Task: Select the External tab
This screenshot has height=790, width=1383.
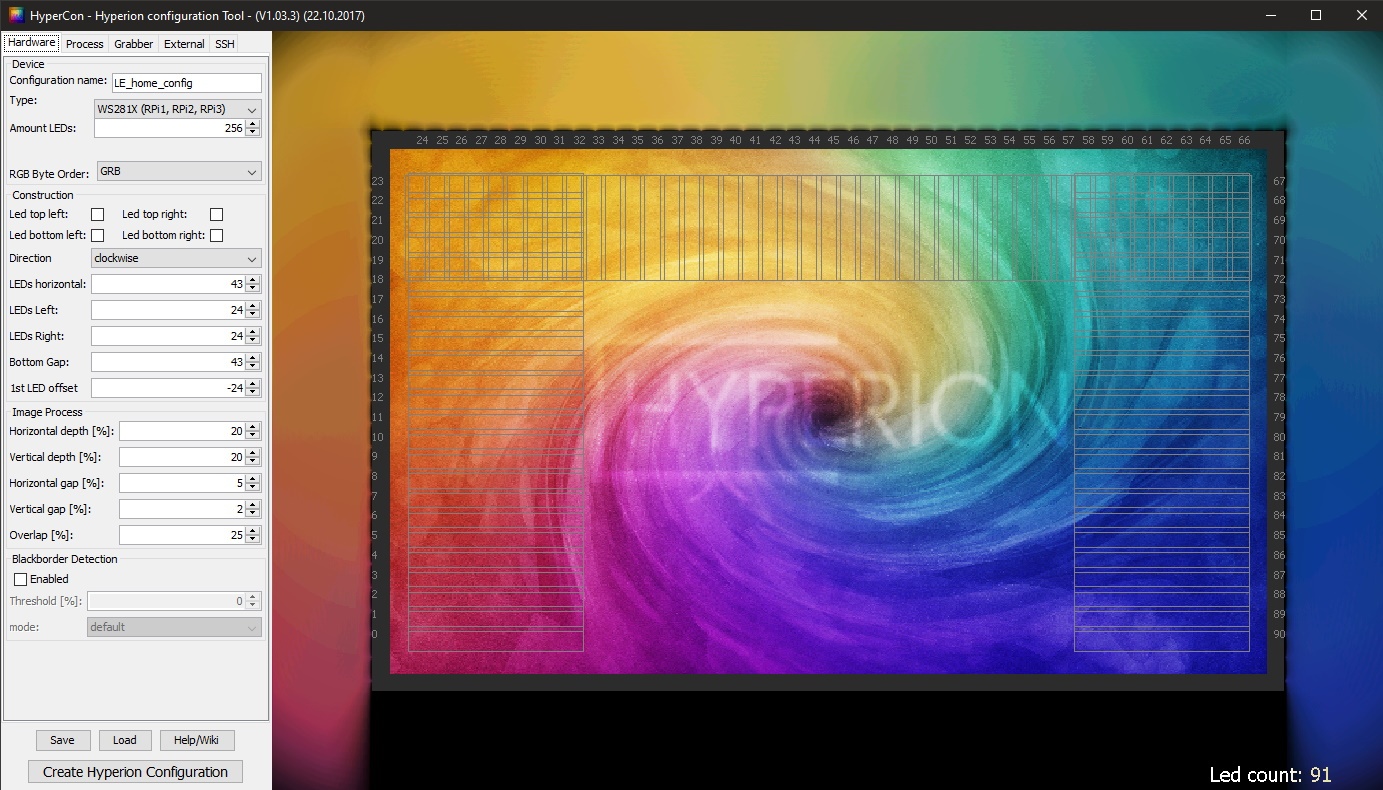Action: (x=184, y=44)
